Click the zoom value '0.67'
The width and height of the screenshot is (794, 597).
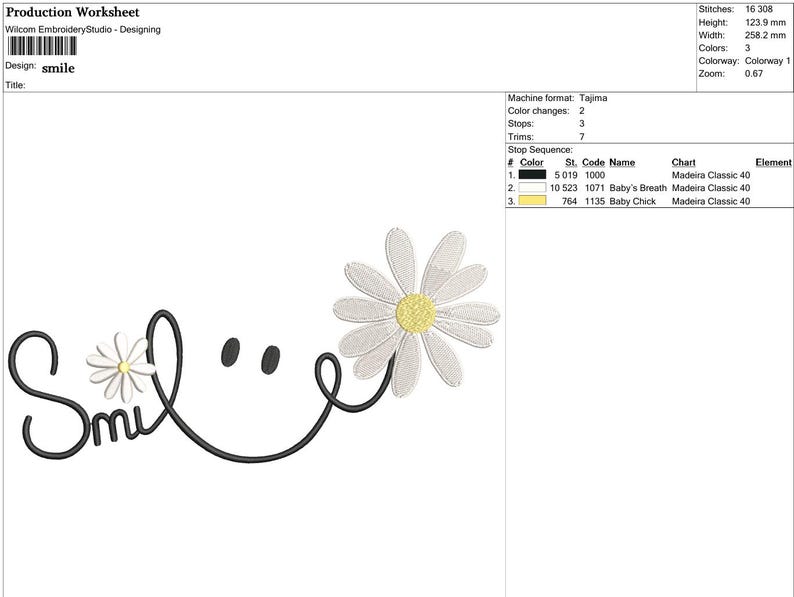point(753,73)
